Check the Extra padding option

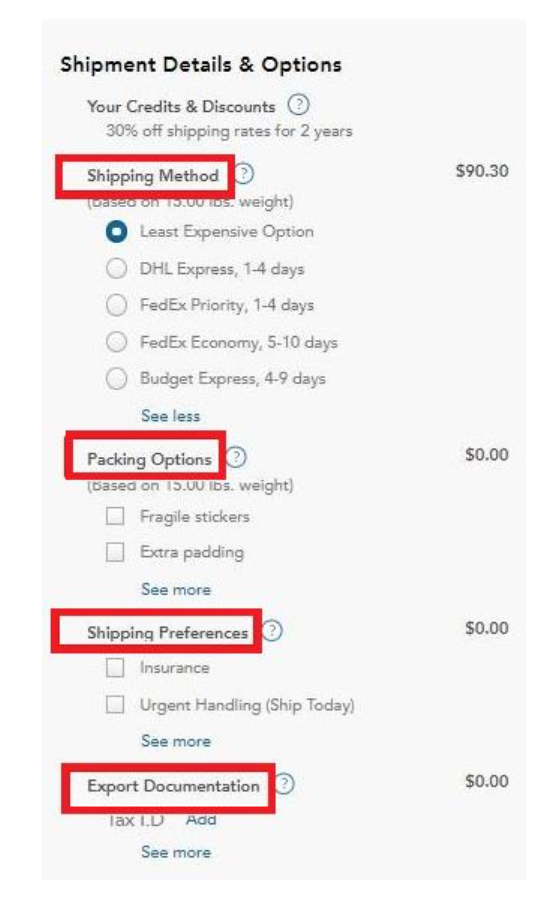point(115,552)
